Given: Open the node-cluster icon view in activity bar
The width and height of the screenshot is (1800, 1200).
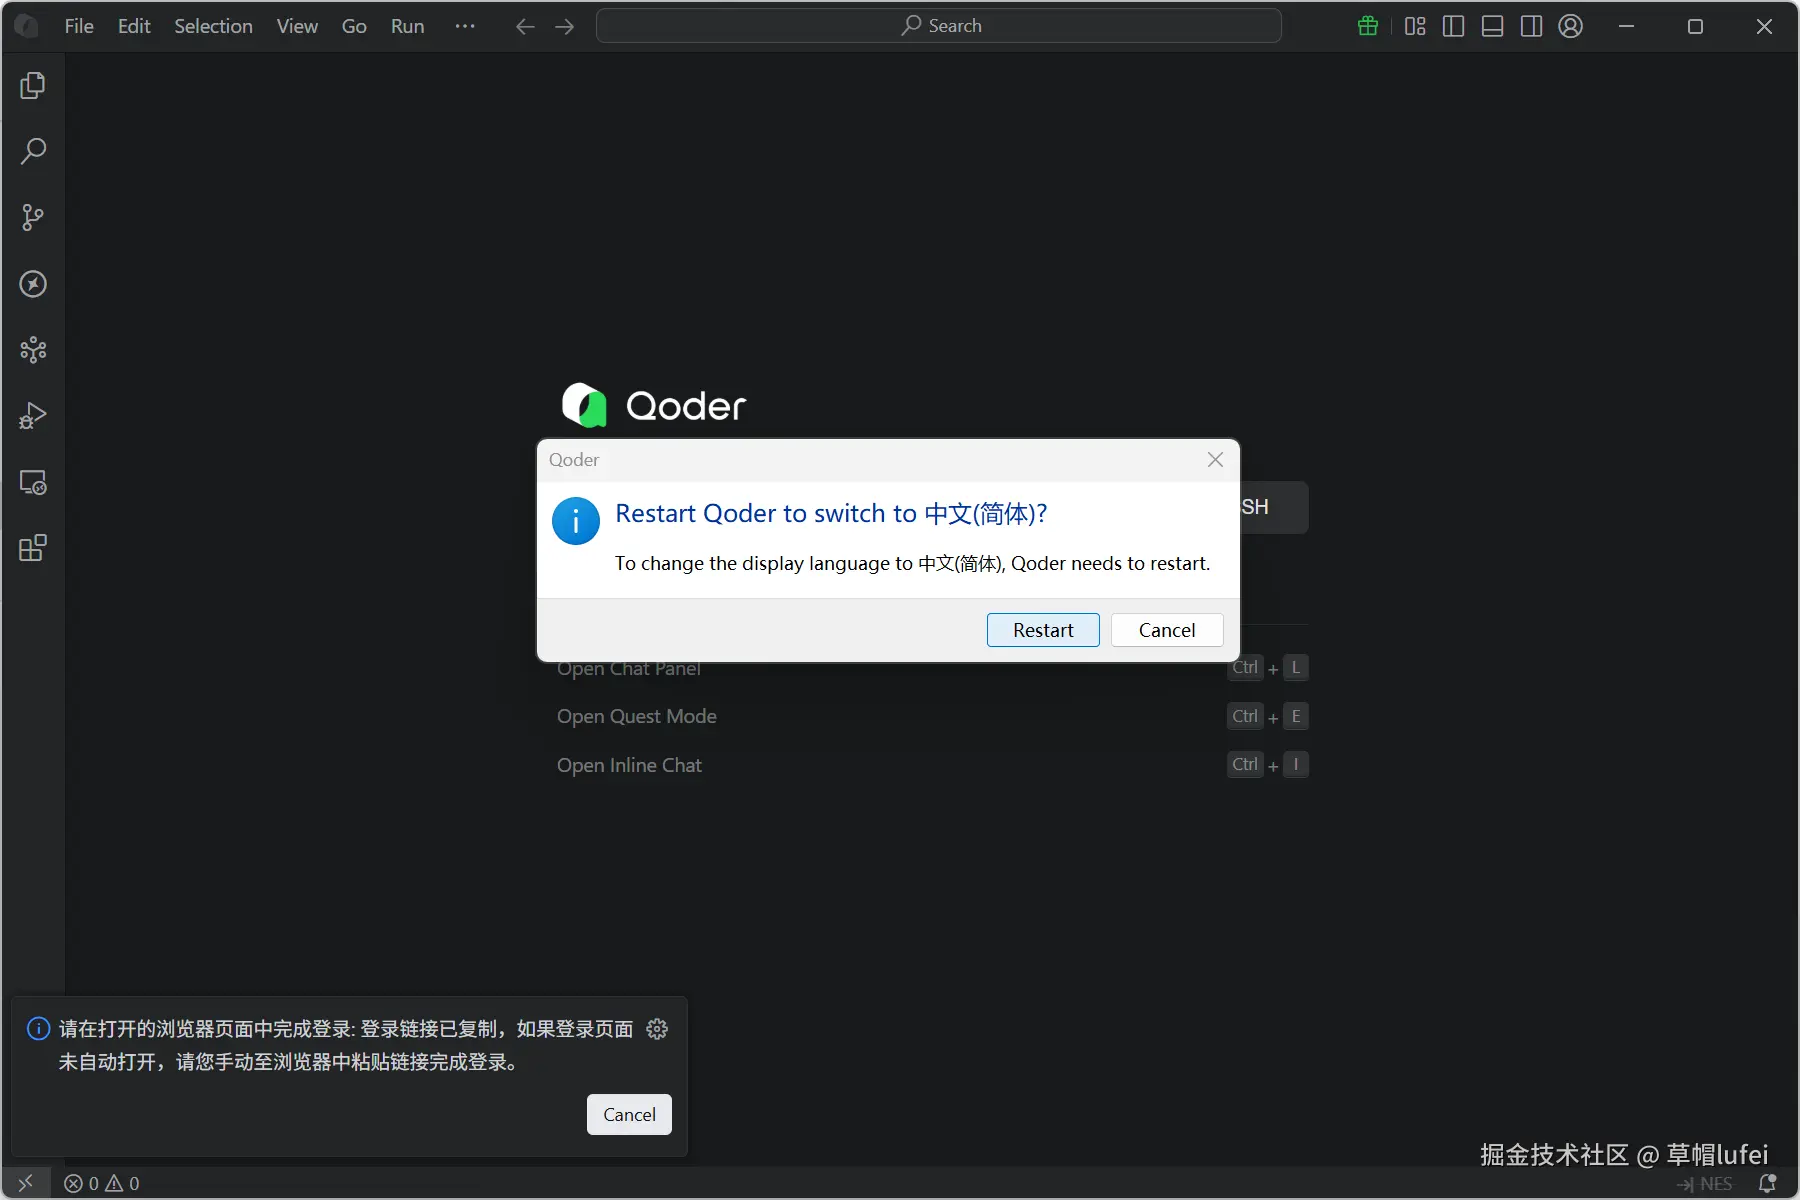Looking at the screenshot, I should (x=33, y=350).
